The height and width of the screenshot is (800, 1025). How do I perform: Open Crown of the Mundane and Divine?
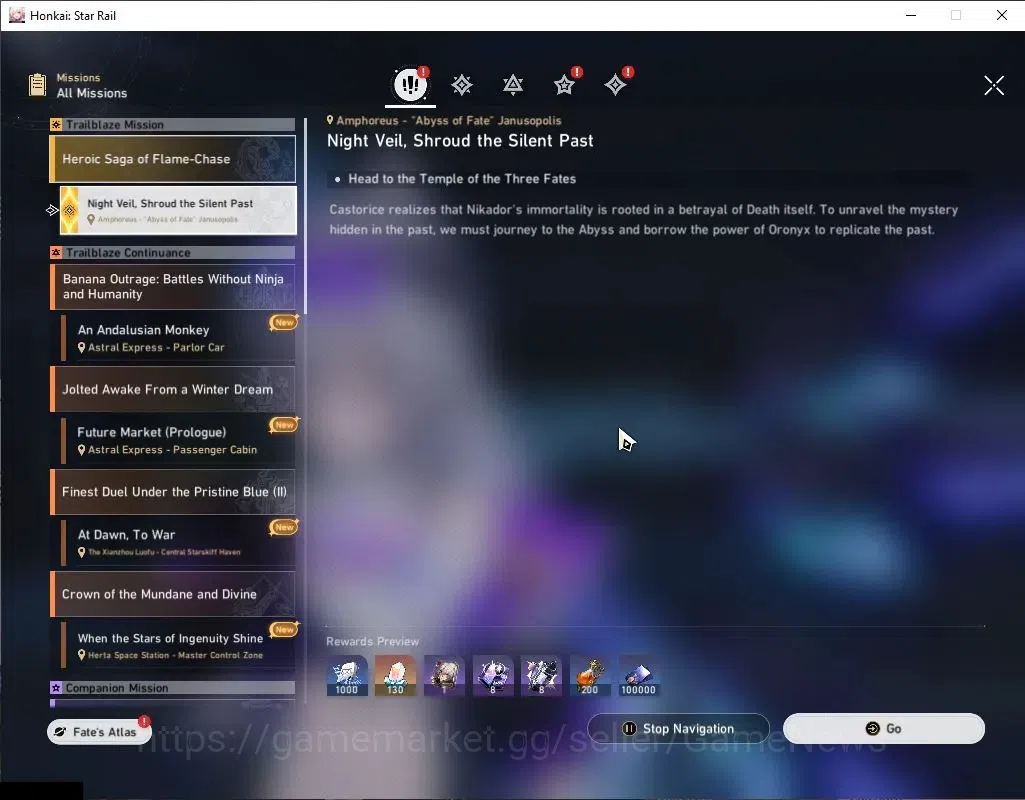(x=173, y=594)
